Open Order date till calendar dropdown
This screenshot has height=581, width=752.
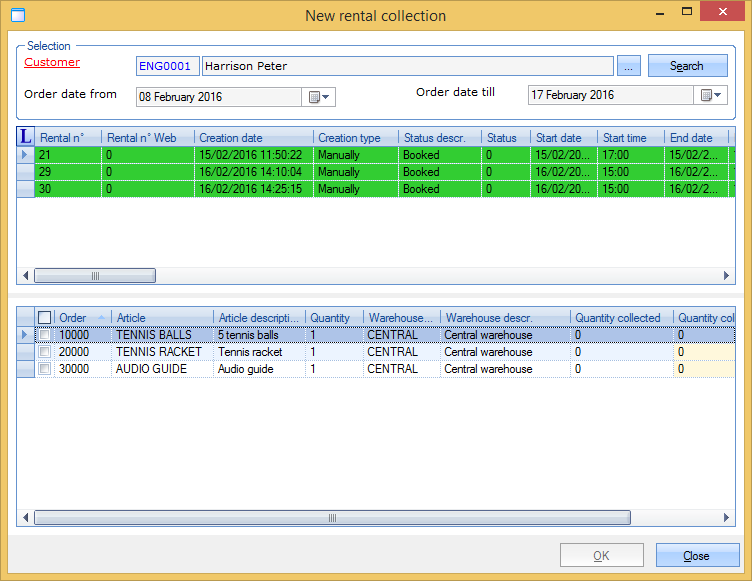coord(711,95)
